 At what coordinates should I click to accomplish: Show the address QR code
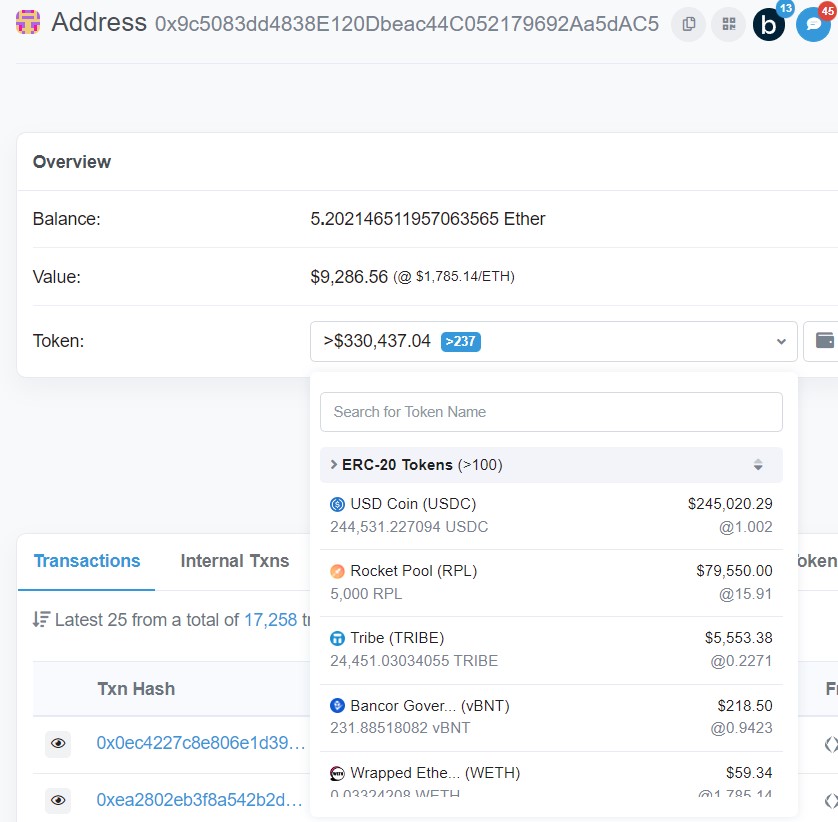728,24
